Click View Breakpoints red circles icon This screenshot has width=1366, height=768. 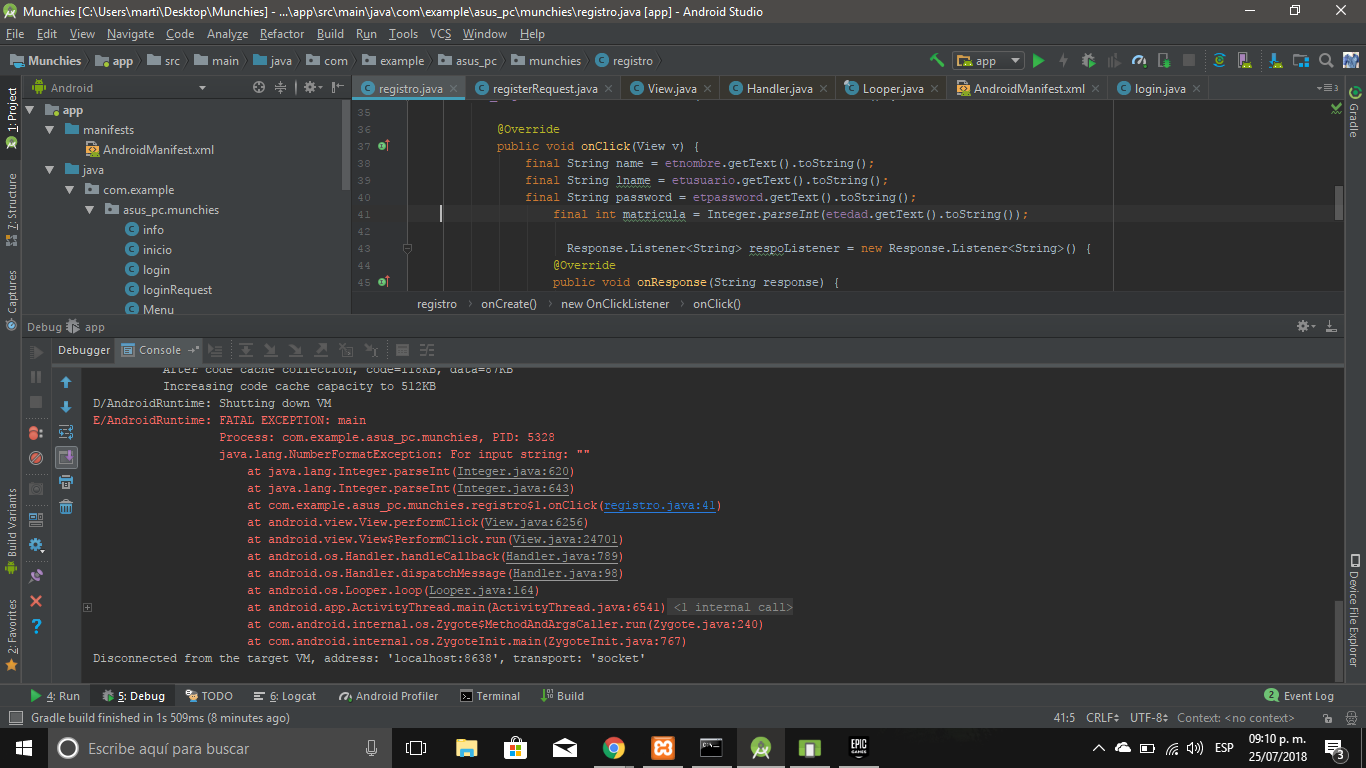tap(36, 433)
